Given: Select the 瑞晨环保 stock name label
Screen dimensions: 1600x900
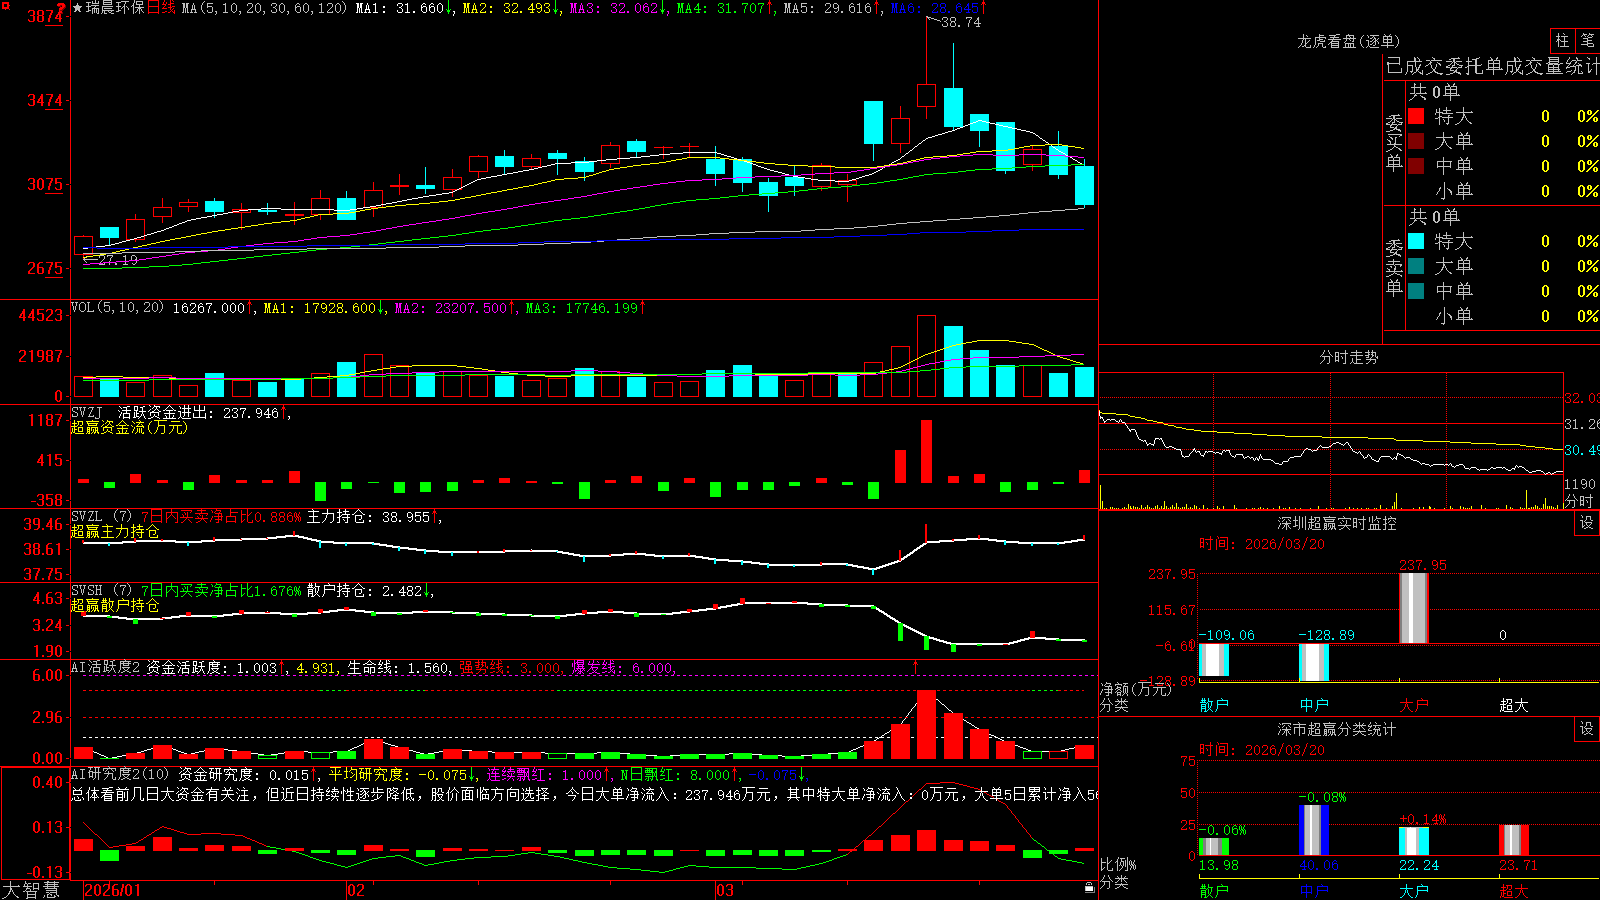Looking at the screenshot, I should click(115, 8).
